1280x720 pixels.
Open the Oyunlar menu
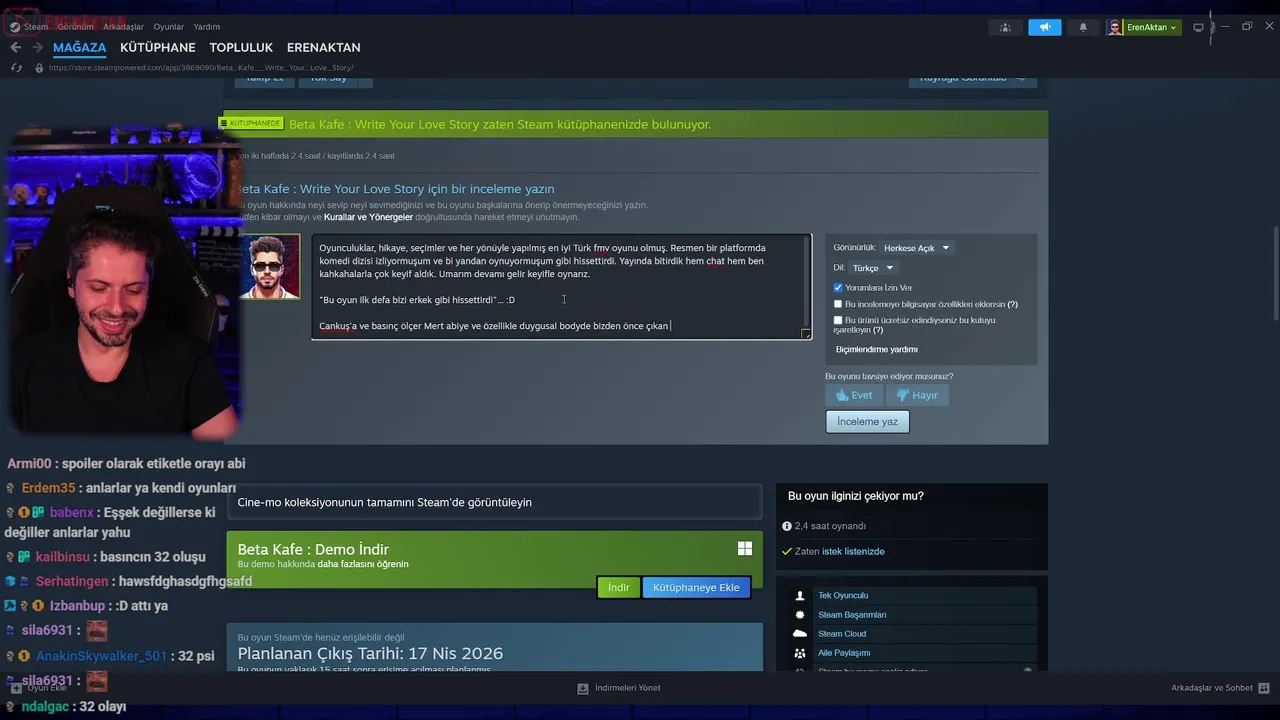[x=169, y=27]
